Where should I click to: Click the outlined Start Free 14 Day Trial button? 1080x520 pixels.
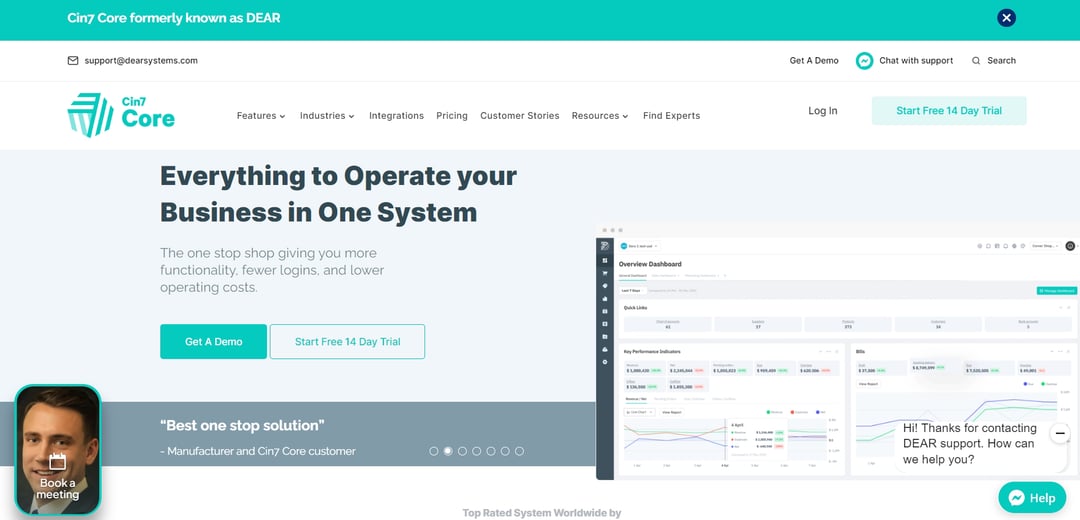click(x=347, y=342)
